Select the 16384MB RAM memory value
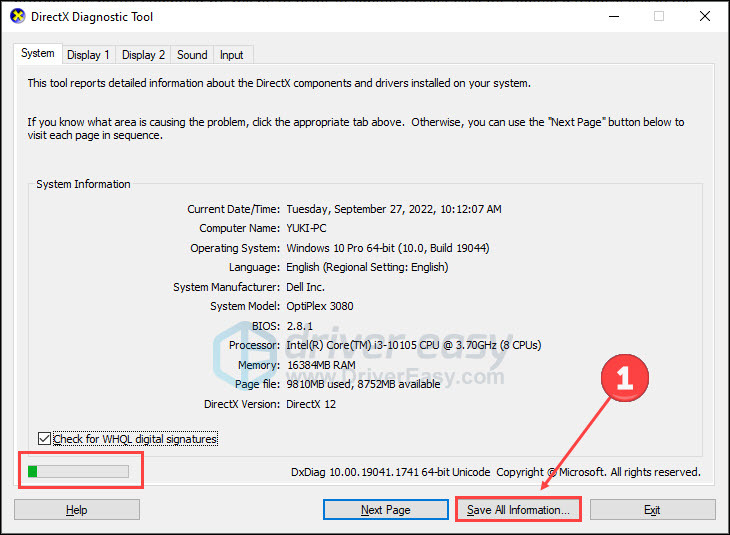Screen dimensions: 730x535 click(x=321, y=365)
